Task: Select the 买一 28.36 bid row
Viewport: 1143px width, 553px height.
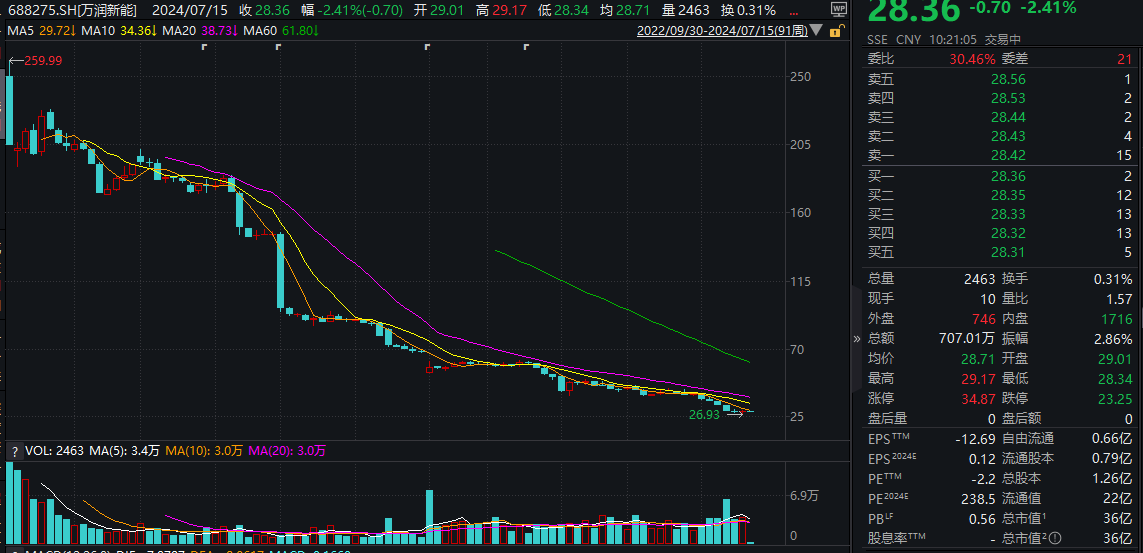Action: 1000,176
